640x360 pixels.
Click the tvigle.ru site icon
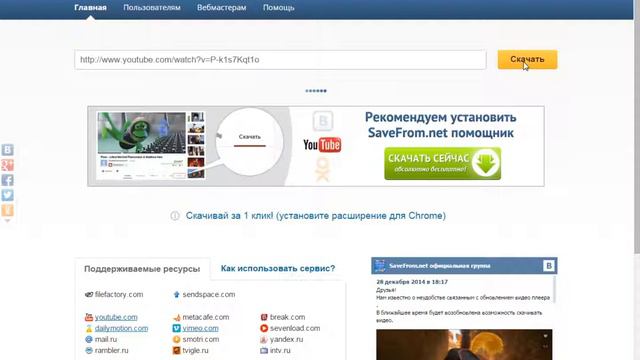(x=176, y=350)
